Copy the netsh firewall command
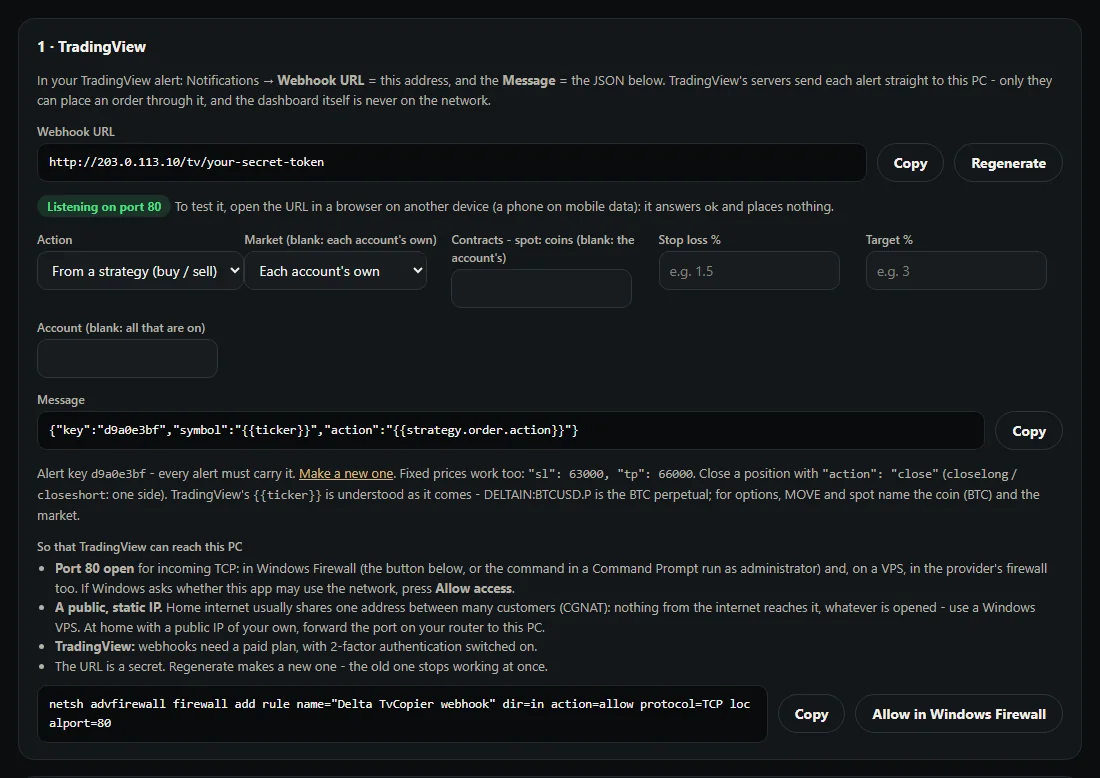This screenshot has height=778, width=1100. (811, 714)
